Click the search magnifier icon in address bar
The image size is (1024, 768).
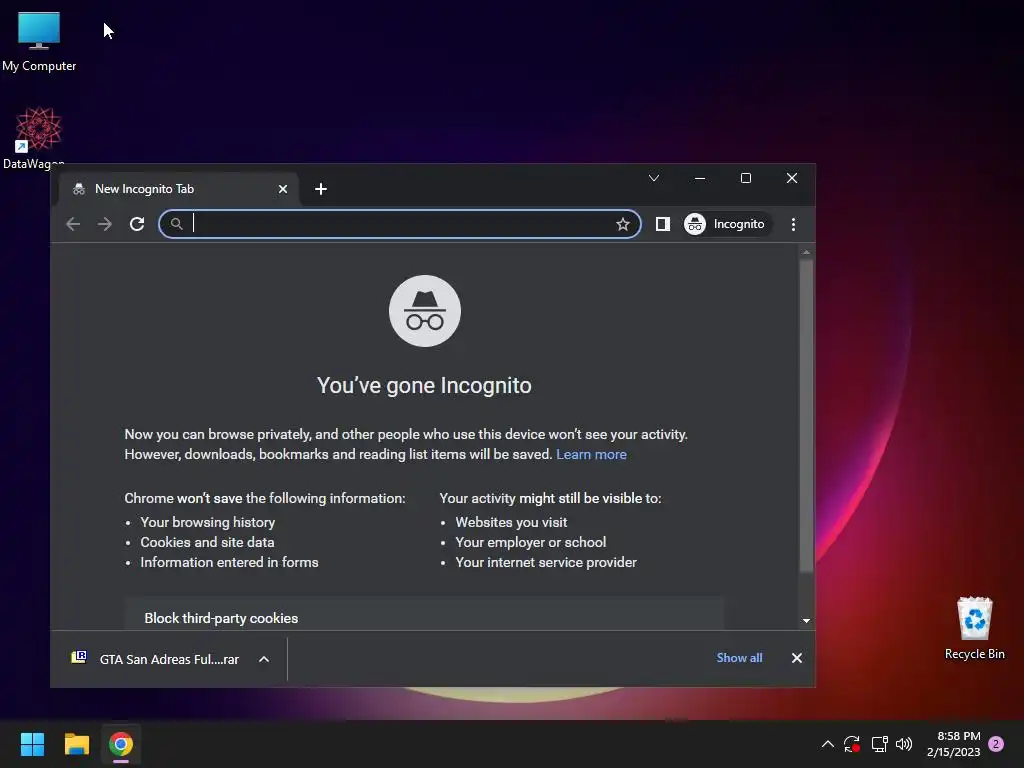pyautogui.click(x=176, y=224)
